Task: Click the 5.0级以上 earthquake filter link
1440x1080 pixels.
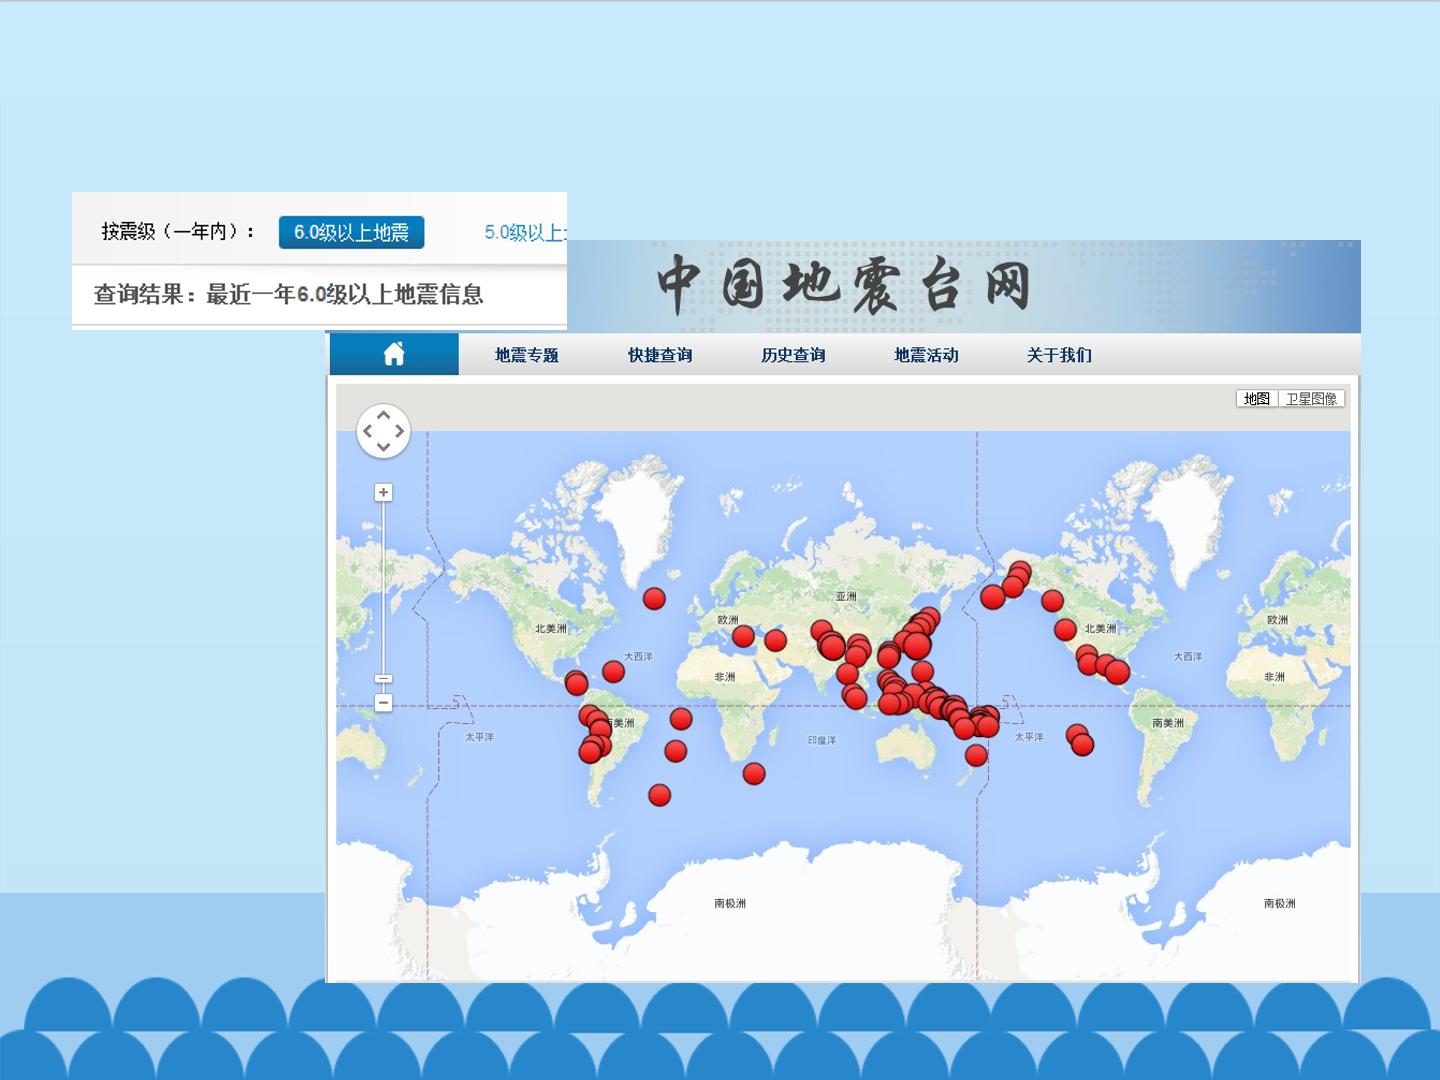Action: pyautogui.click(x=525, y=232)
